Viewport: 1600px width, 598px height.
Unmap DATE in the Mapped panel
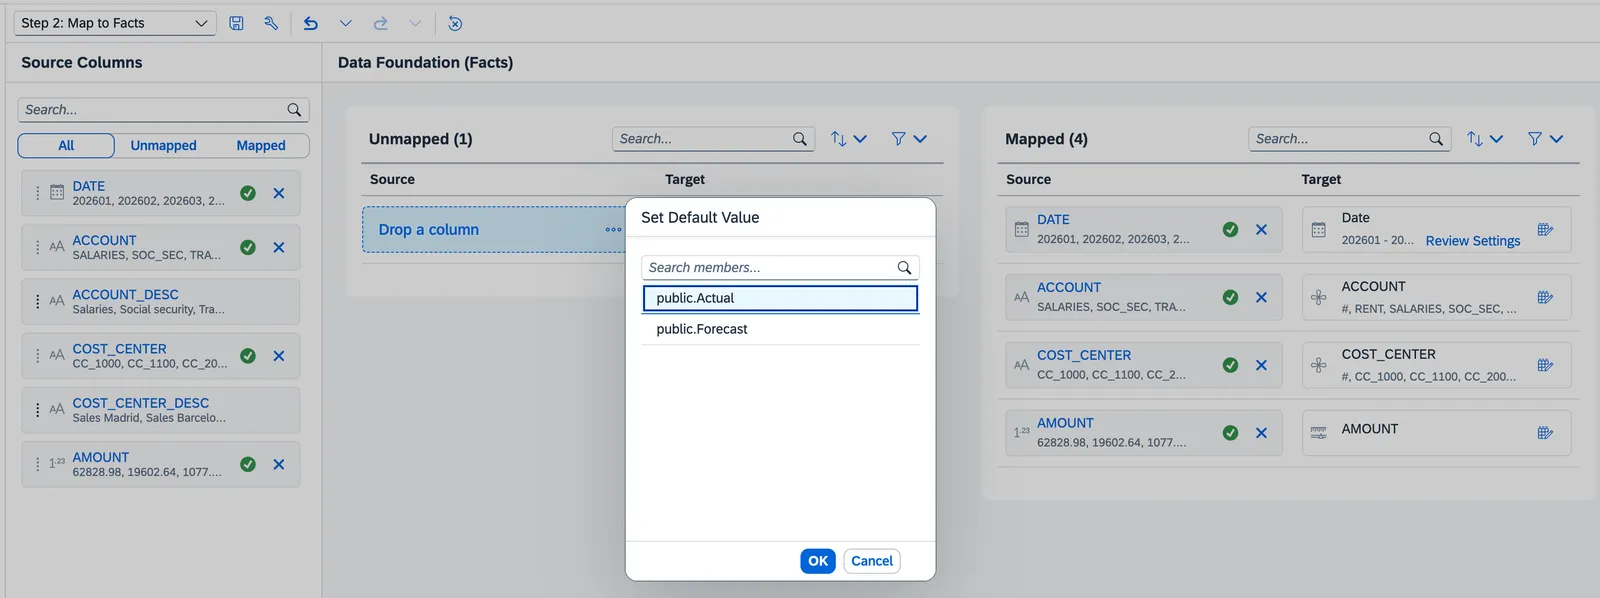(1262, 229)
